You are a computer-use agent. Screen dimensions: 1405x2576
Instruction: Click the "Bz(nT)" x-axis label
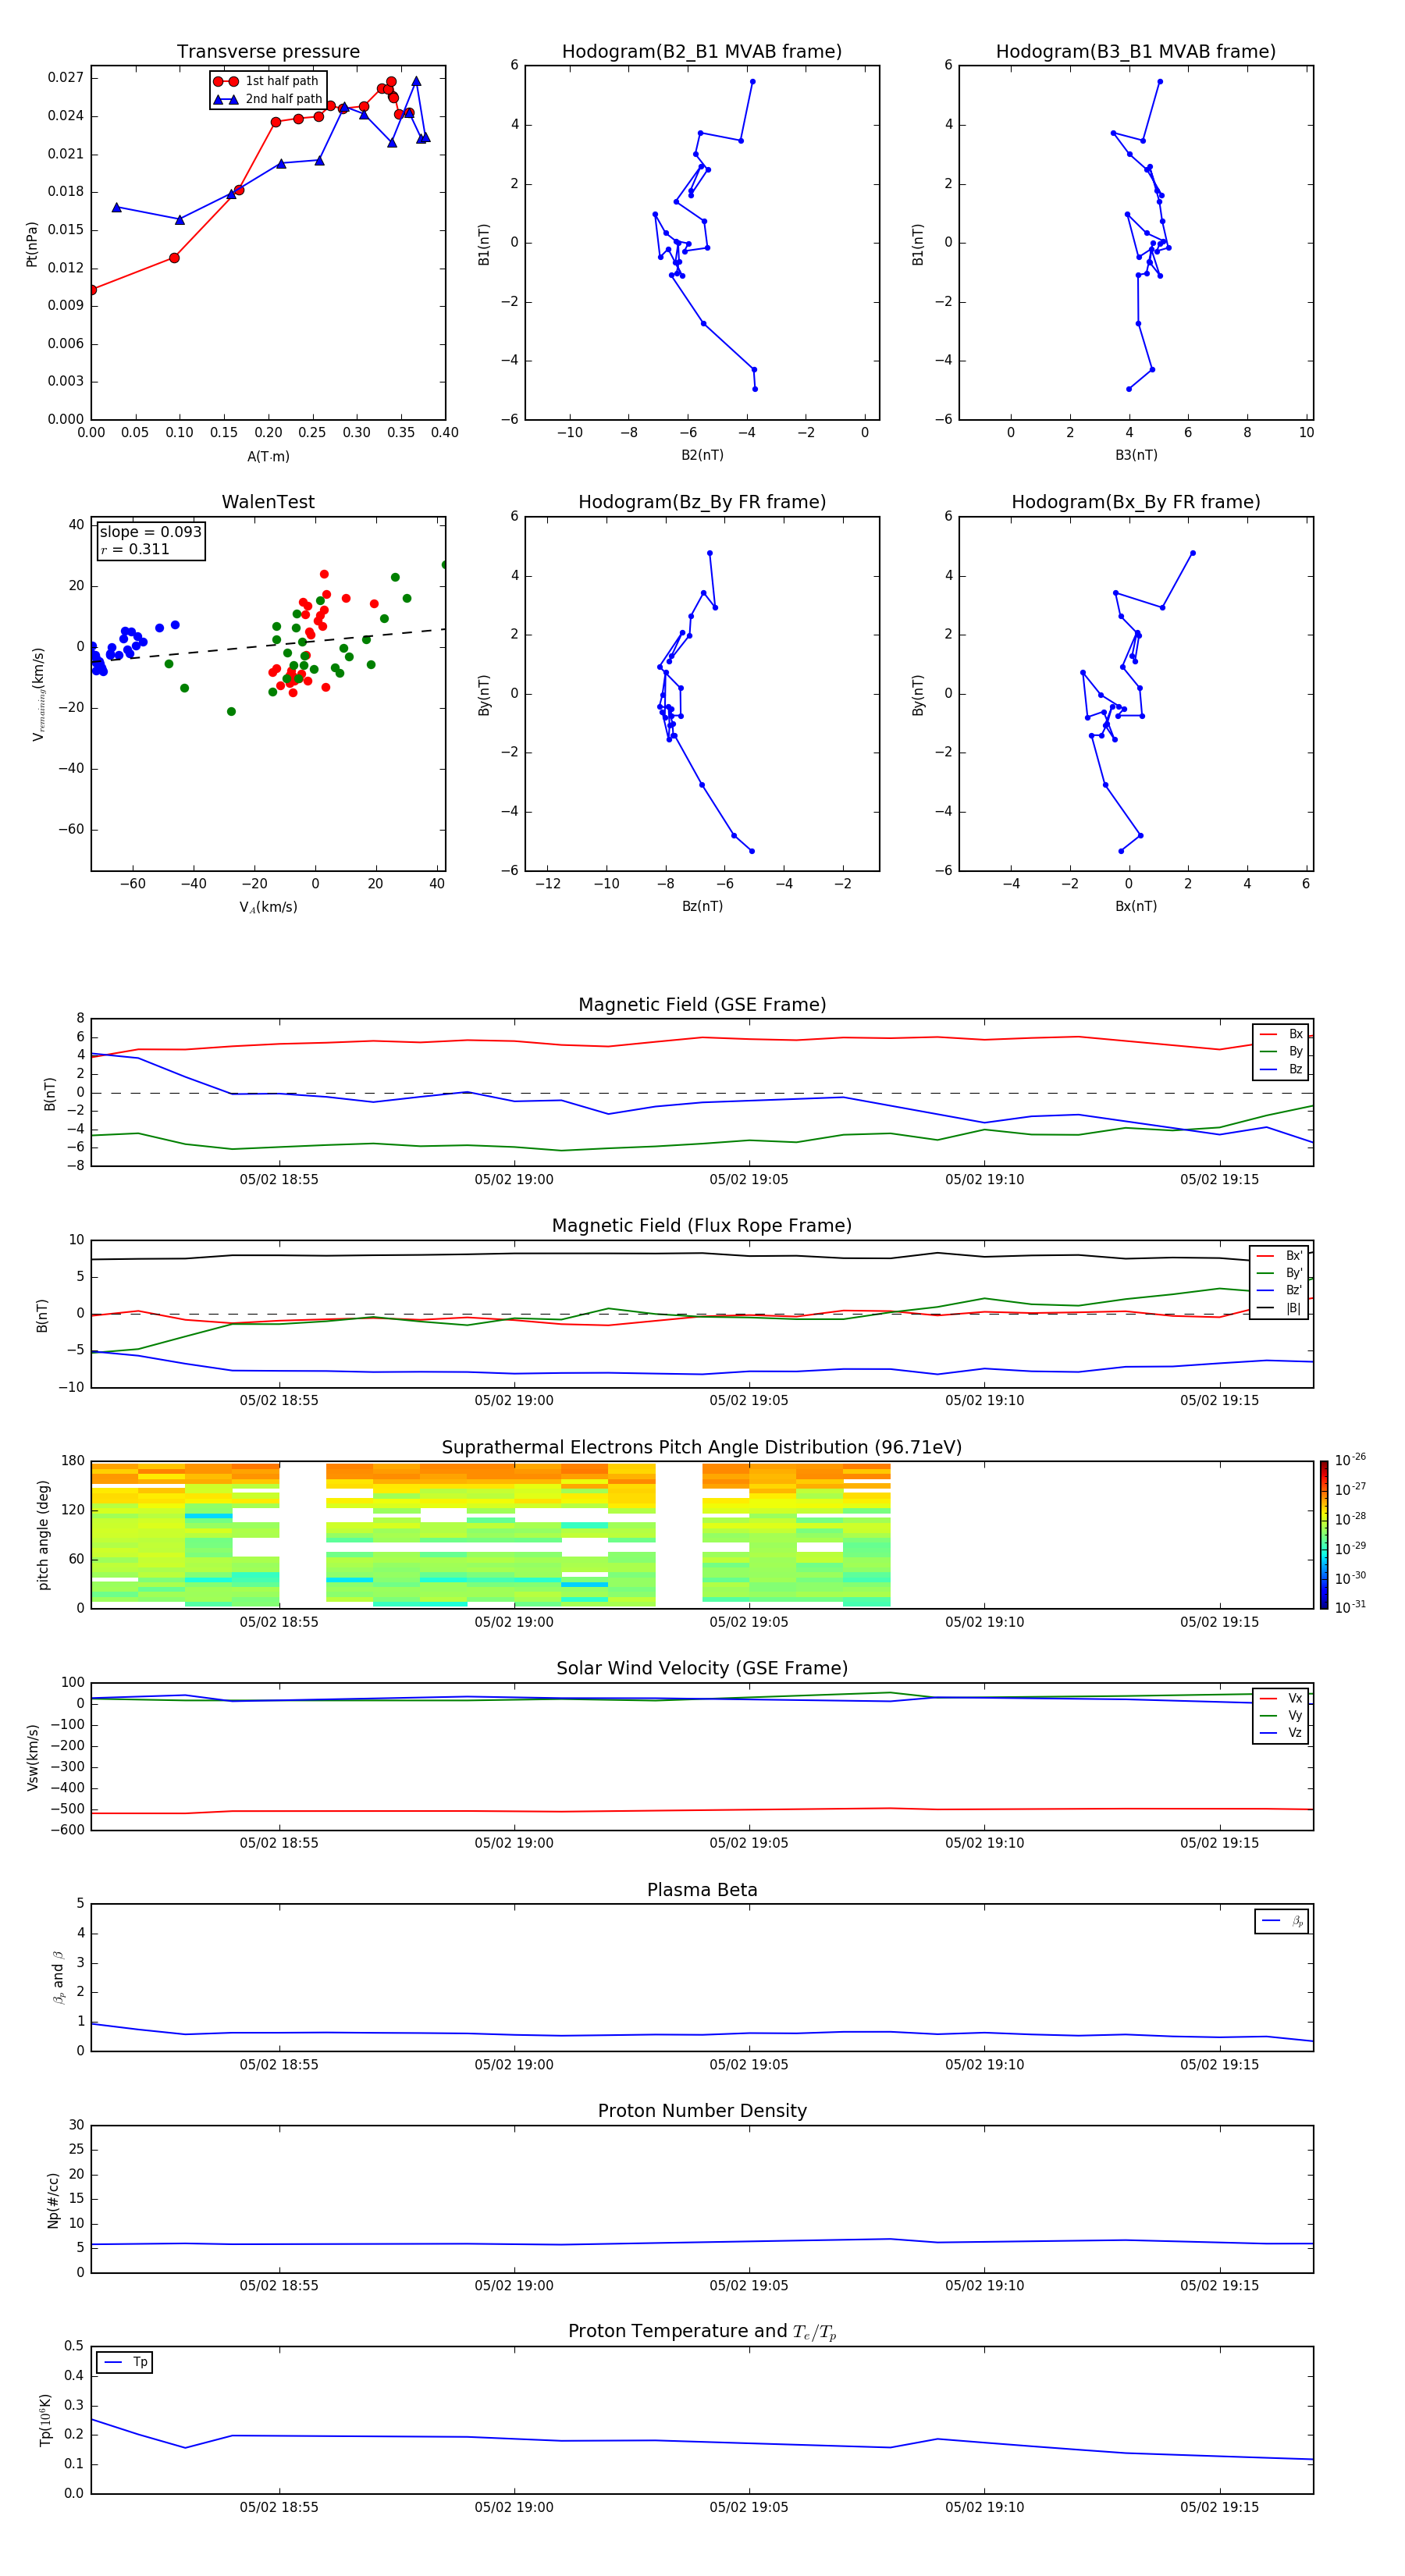702,906
